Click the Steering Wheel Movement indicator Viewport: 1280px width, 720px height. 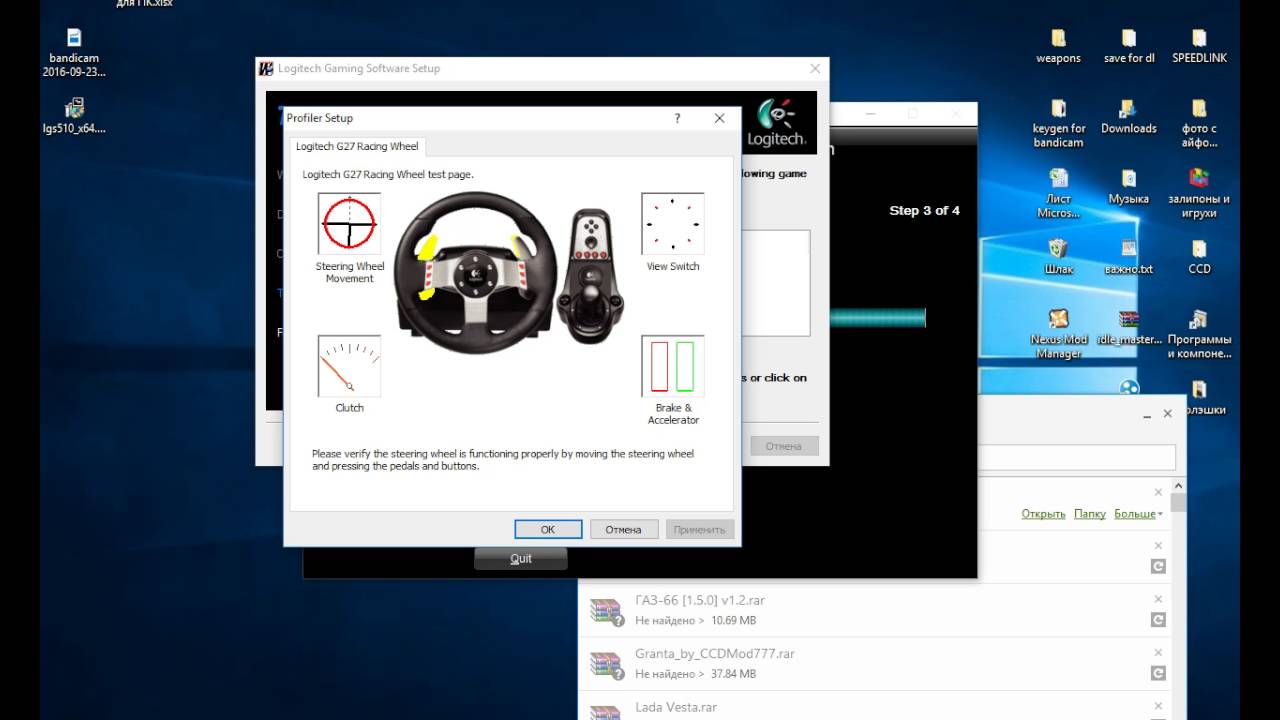pos(349,224)
